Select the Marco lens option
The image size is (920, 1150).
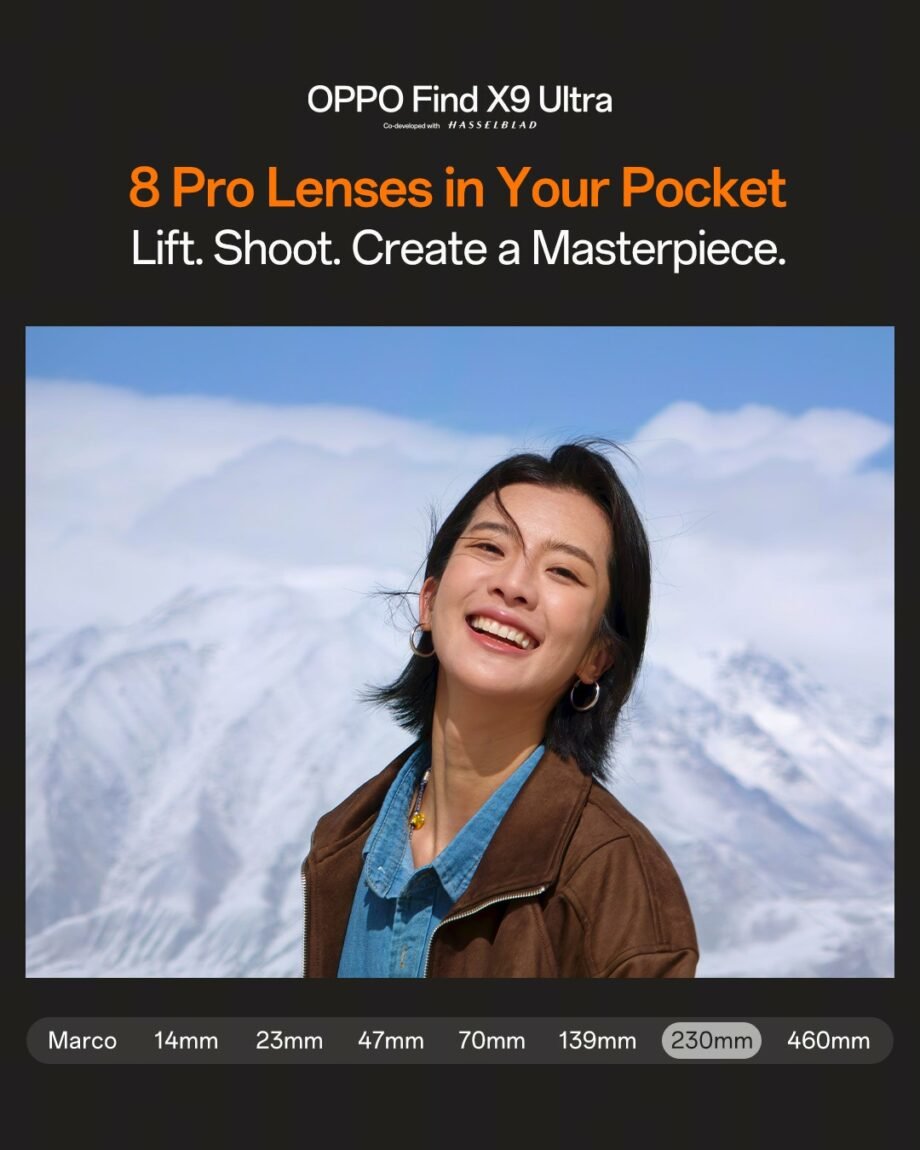click(x=82, y=1041)
